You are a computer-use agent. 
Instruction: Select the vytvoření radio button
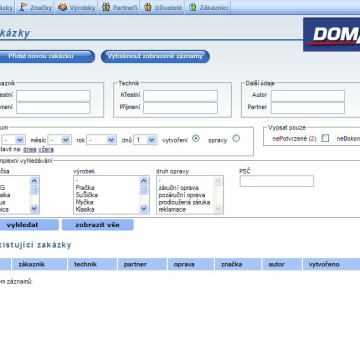[x=196, y=138]
